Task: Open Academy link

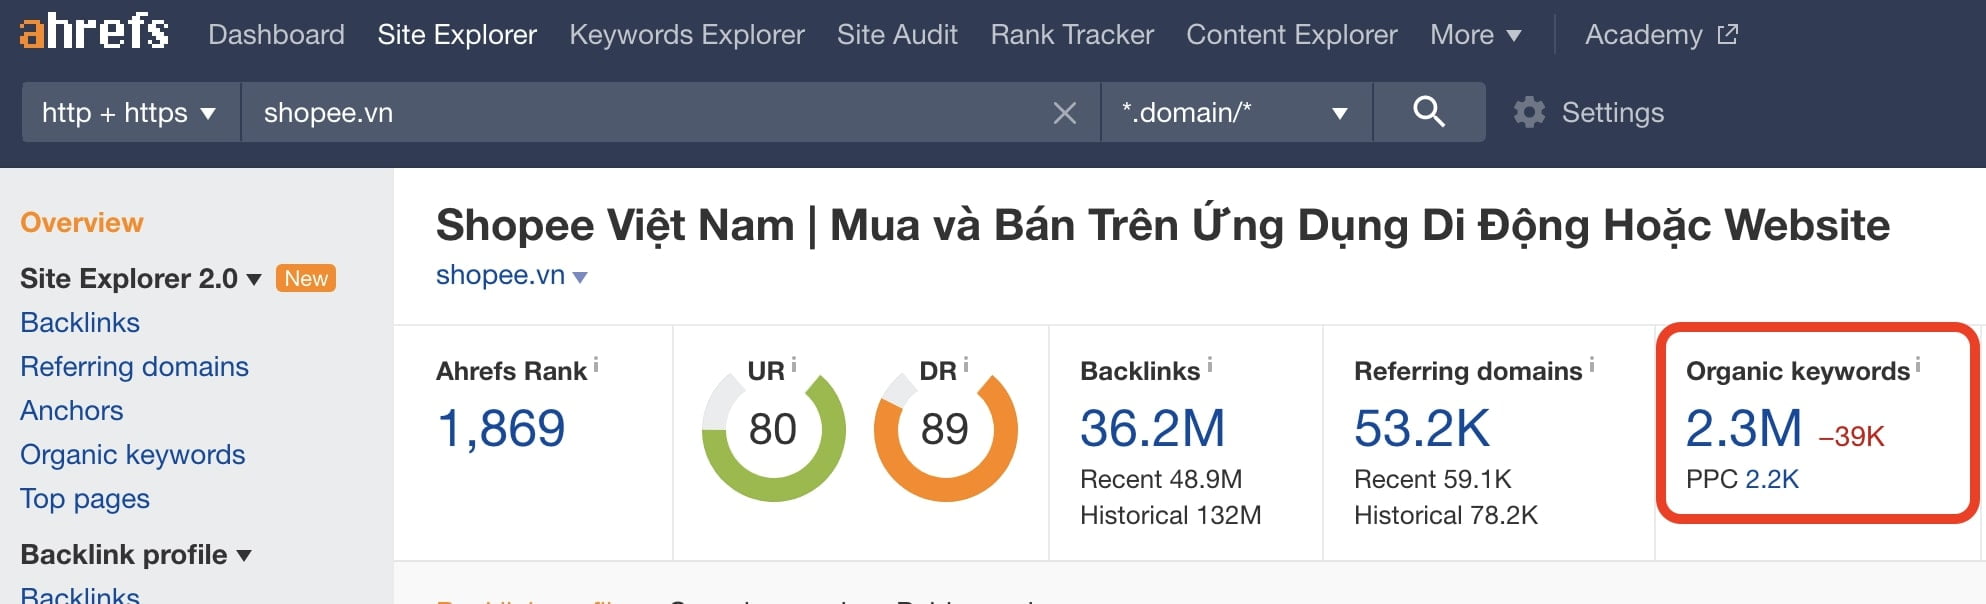Action: point(1643,35)
